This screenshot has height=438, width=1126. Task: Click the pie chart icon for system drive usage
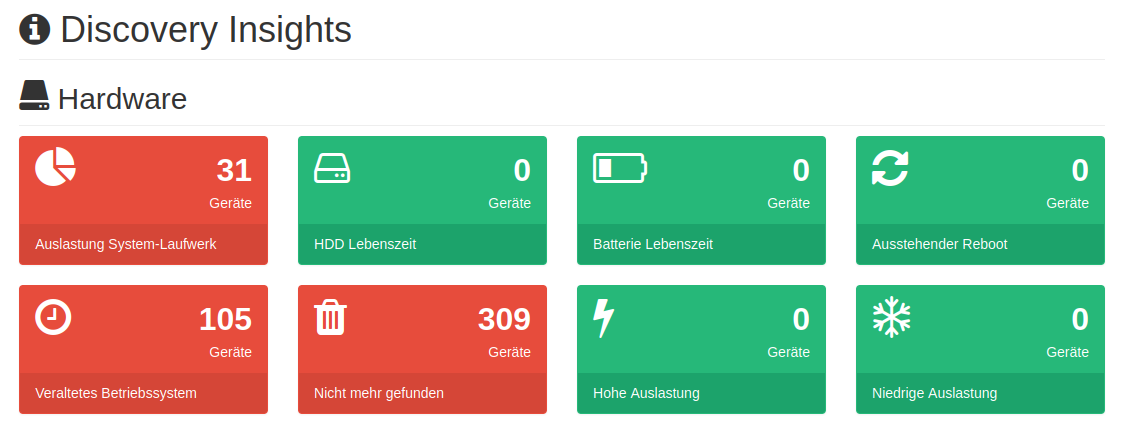pos(55,167)
